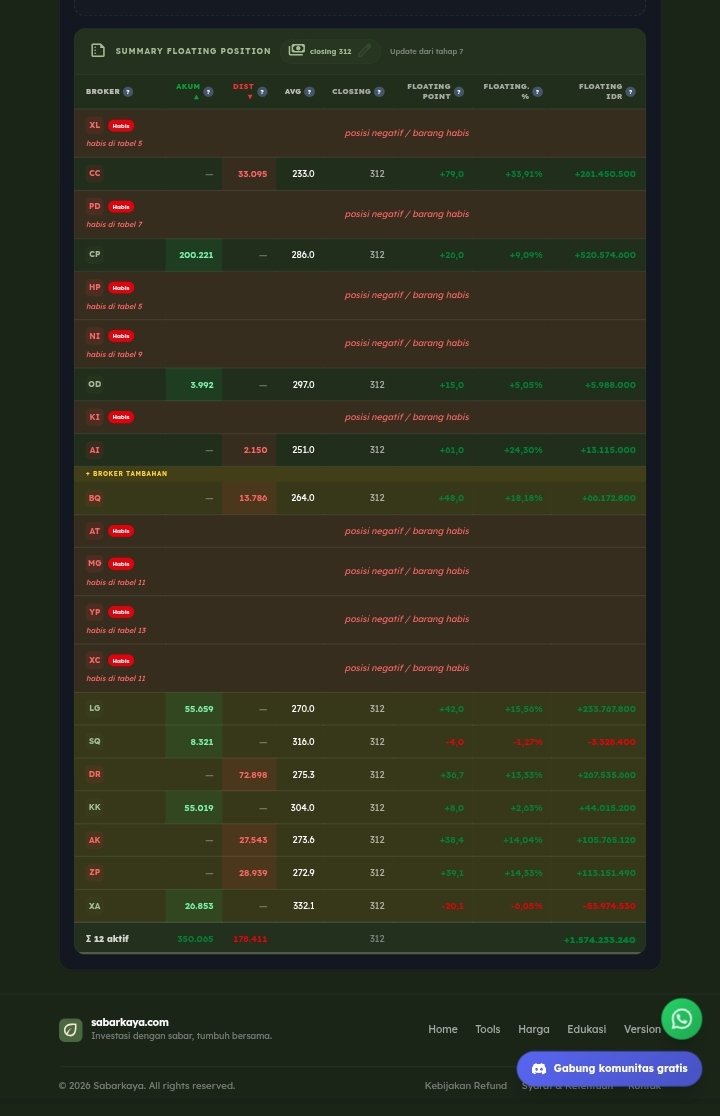Select broker code CC in table
The height and width of the screenshot is (1116, 720).
(x=95, y=173)
